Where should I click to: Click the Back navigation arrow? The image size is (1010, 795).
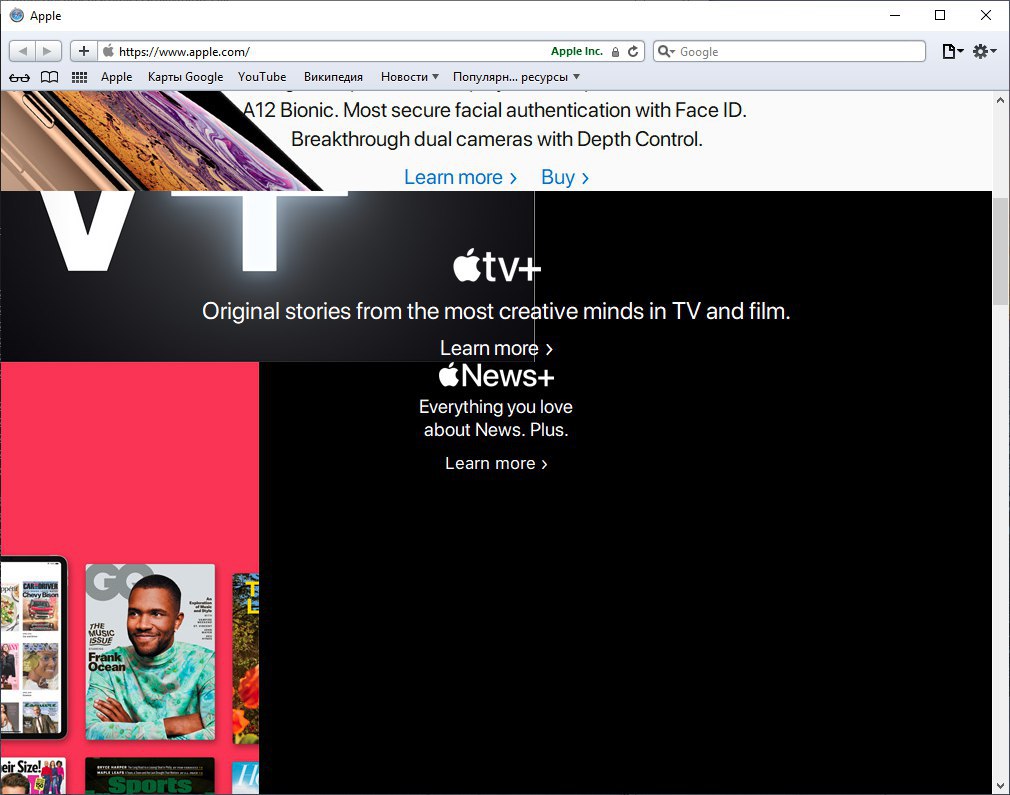[x=23, y=51]
